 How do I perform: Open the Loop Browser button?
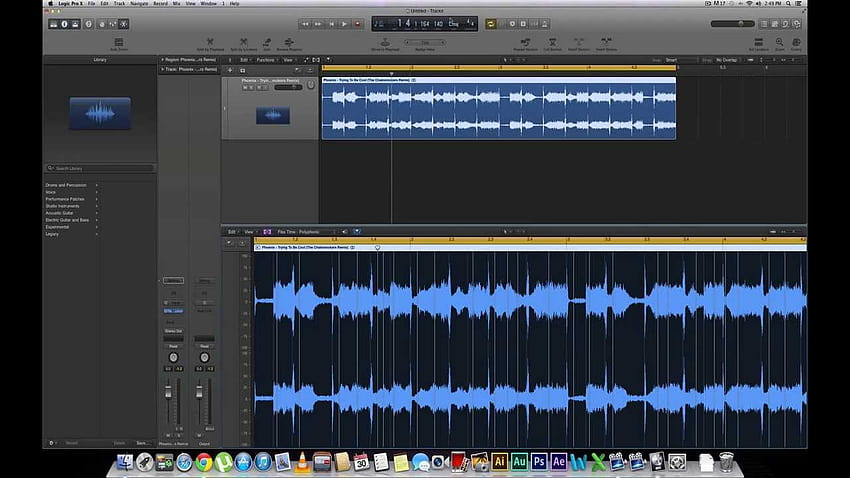coord(785,24)
